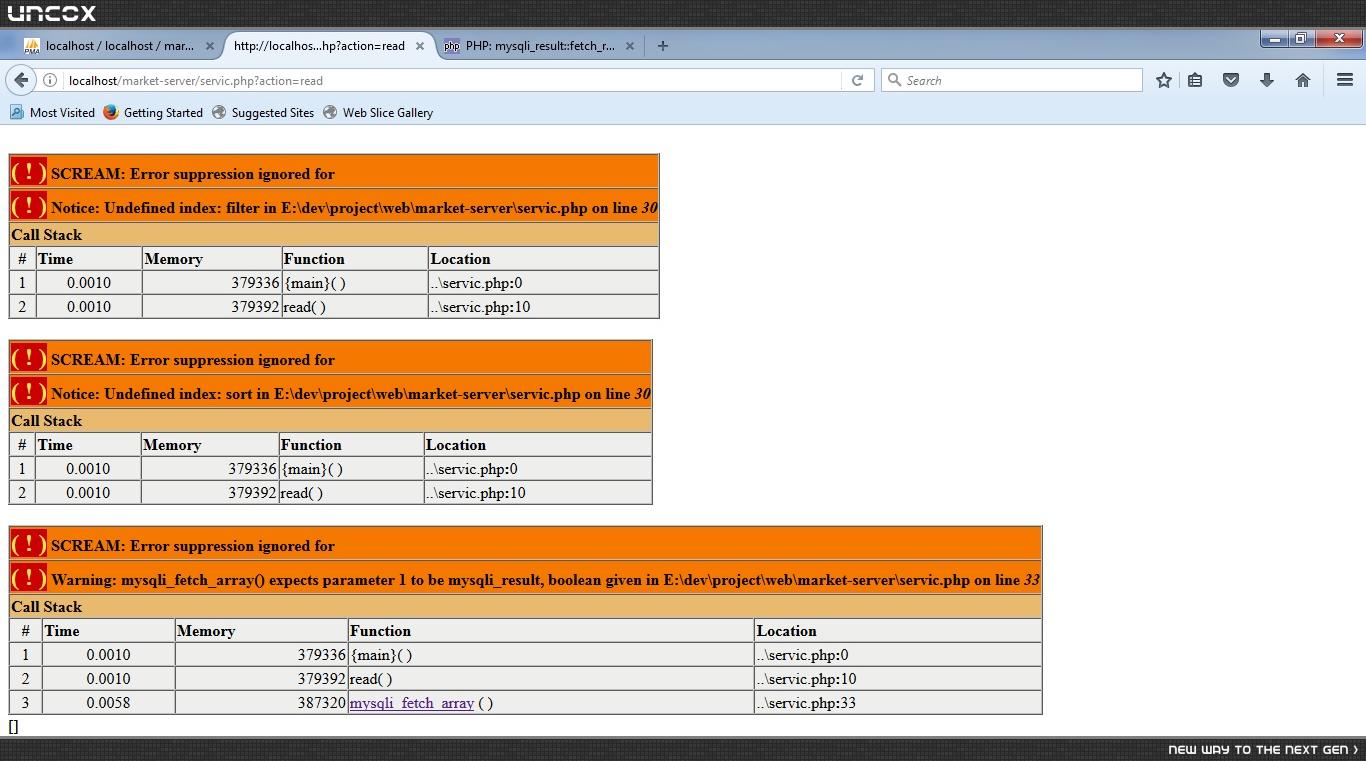Viewport: 1366px width, 761px height.
Task: Click first table's Call Stack heading
Action: [x=47, y=235]
